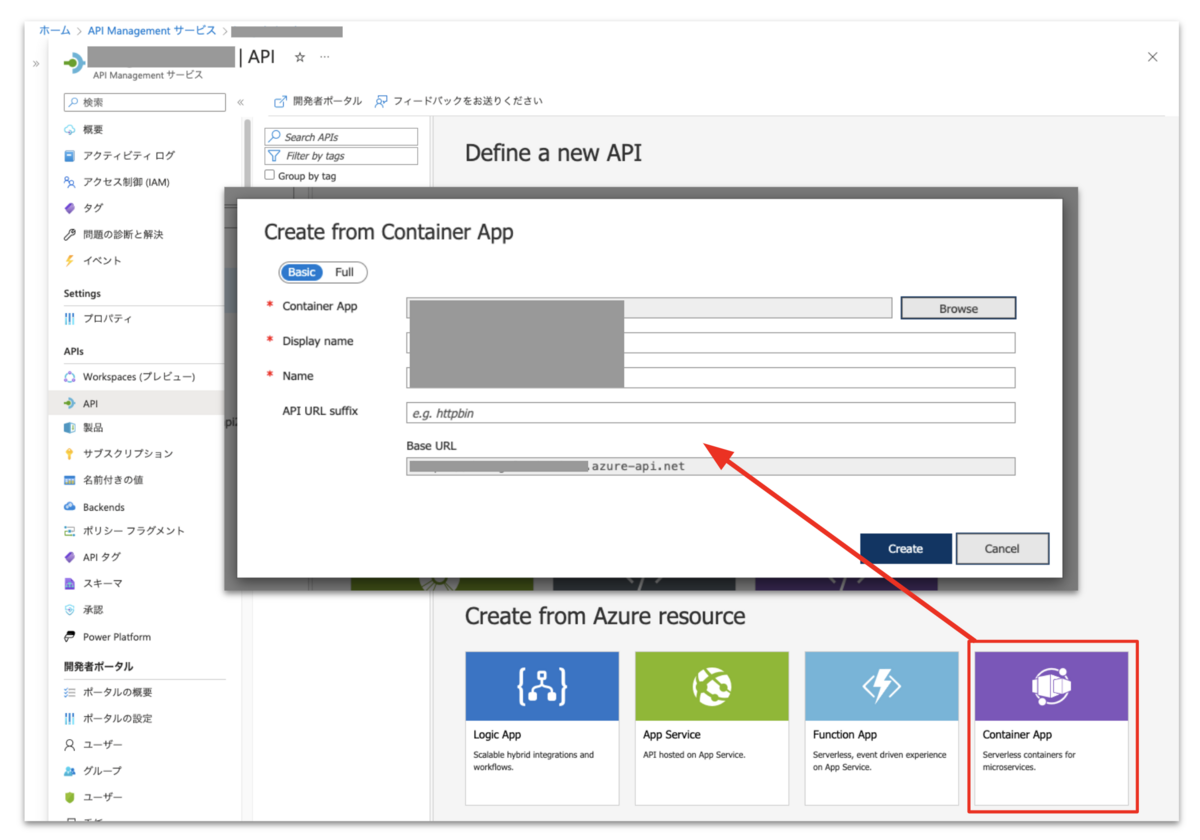The image size is (1200, 840).
Task: Click the Search APIs box
Action: point(341,137)
